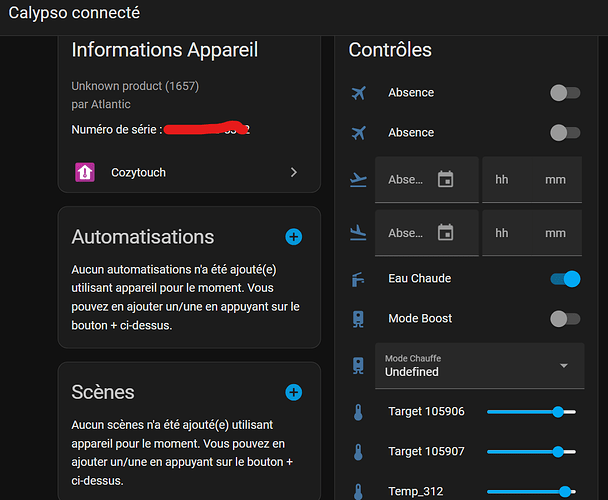Click thermometer icon next to Target 105906
Screen dimensions: 608x500
coord(358,412)
